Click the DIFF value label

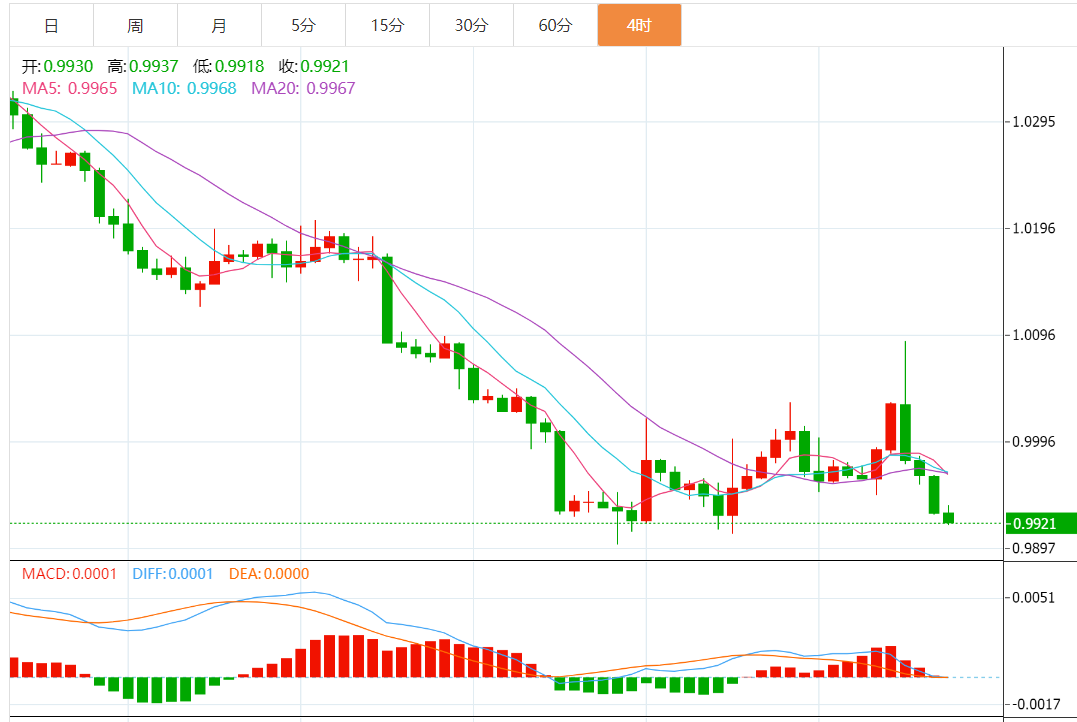tap(173, 574)
